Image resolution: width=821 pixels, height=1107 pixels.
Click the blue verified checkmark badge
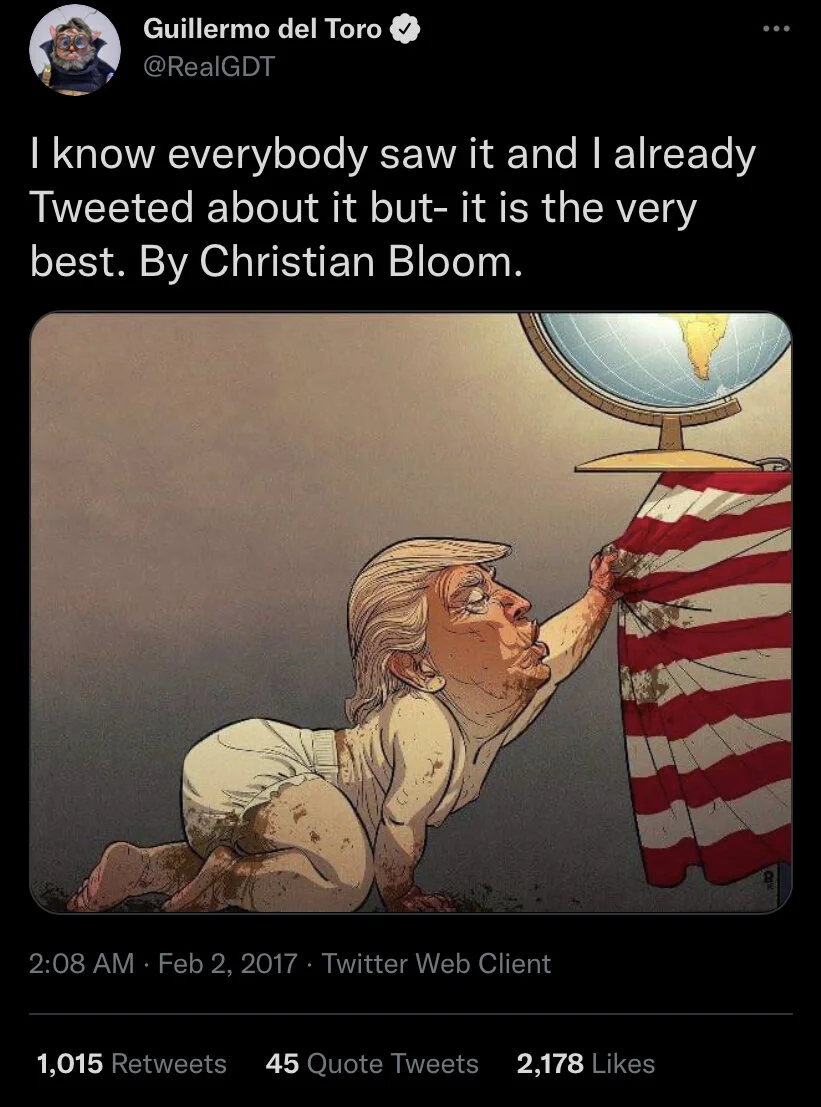click(405, 29)
